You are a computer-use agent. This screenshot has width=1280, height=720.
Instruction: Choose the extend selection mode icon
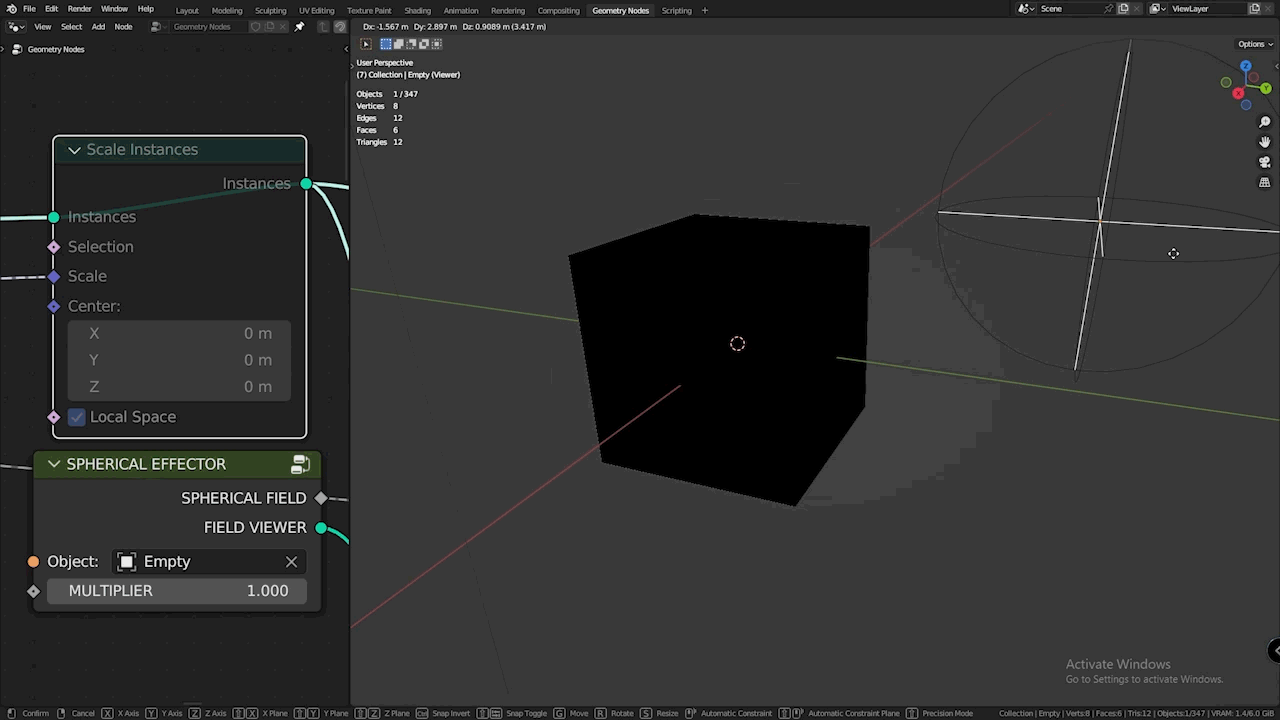tap(399, 44)
